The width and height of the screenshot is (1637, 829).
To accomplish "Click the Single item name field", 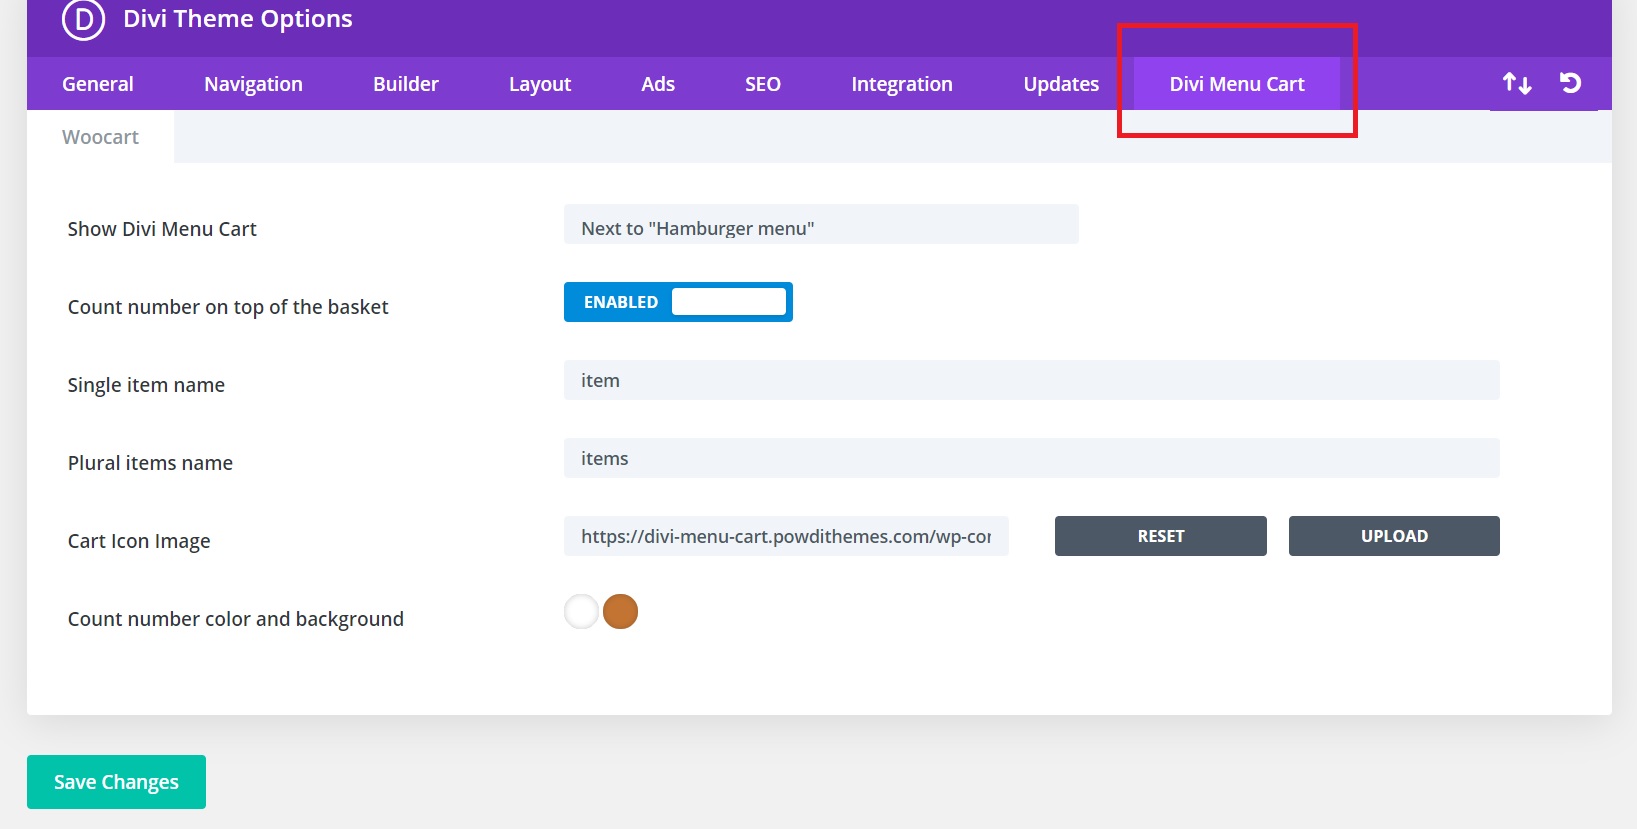I will tap(1032, 380).
